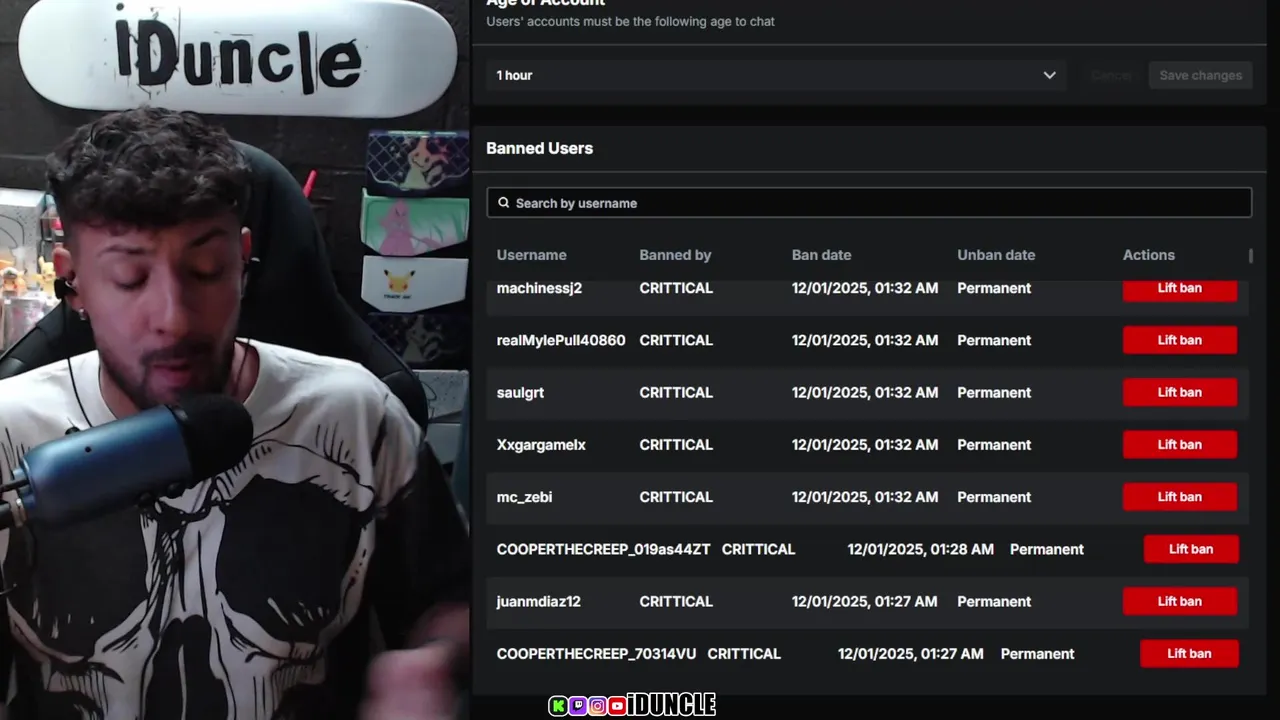
Task: Click the YouTube logo in bottom overlay
Action: (616, 706)
